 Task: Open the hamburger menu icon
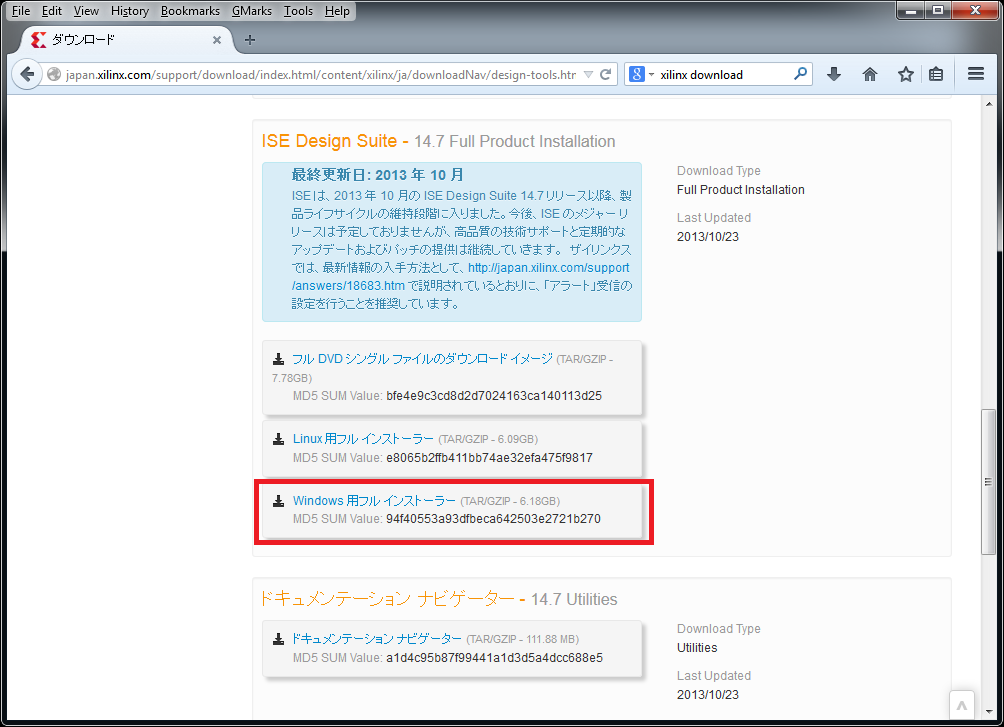(x=976, y=74)
